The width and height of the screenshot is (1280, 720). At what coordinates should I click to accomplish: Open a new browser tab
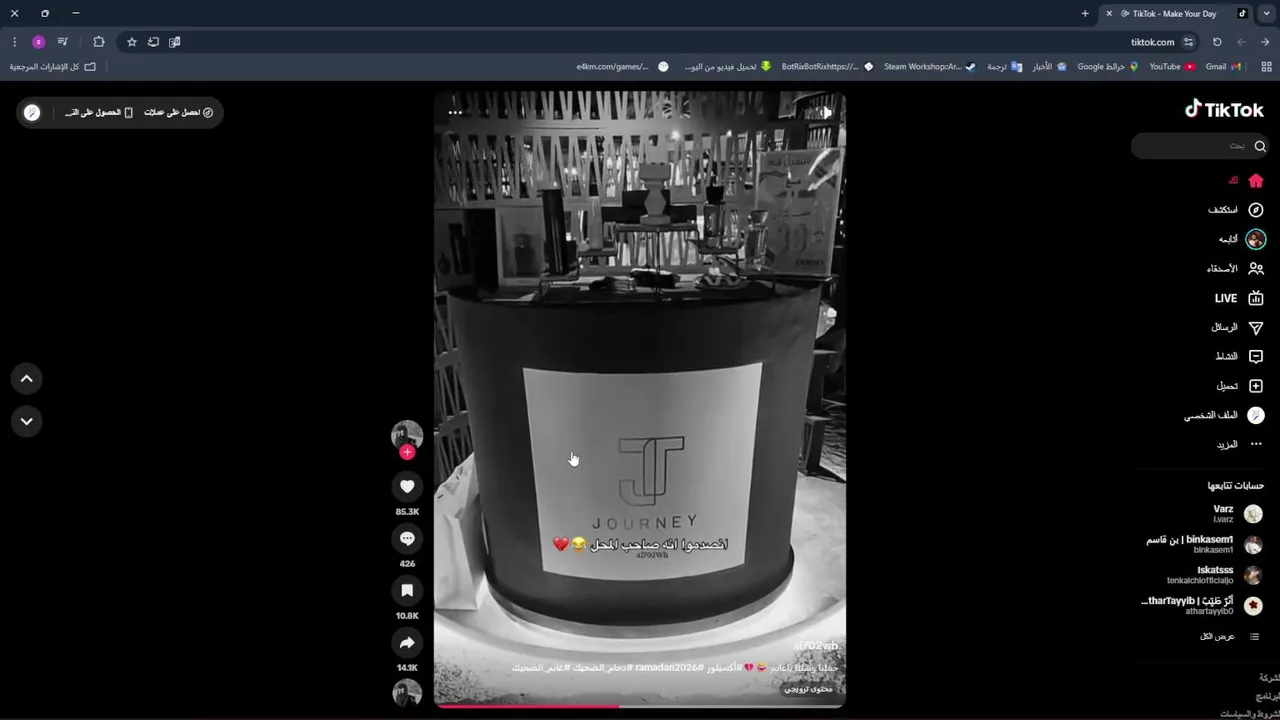pyautogui.click(x=1085, y=13)
